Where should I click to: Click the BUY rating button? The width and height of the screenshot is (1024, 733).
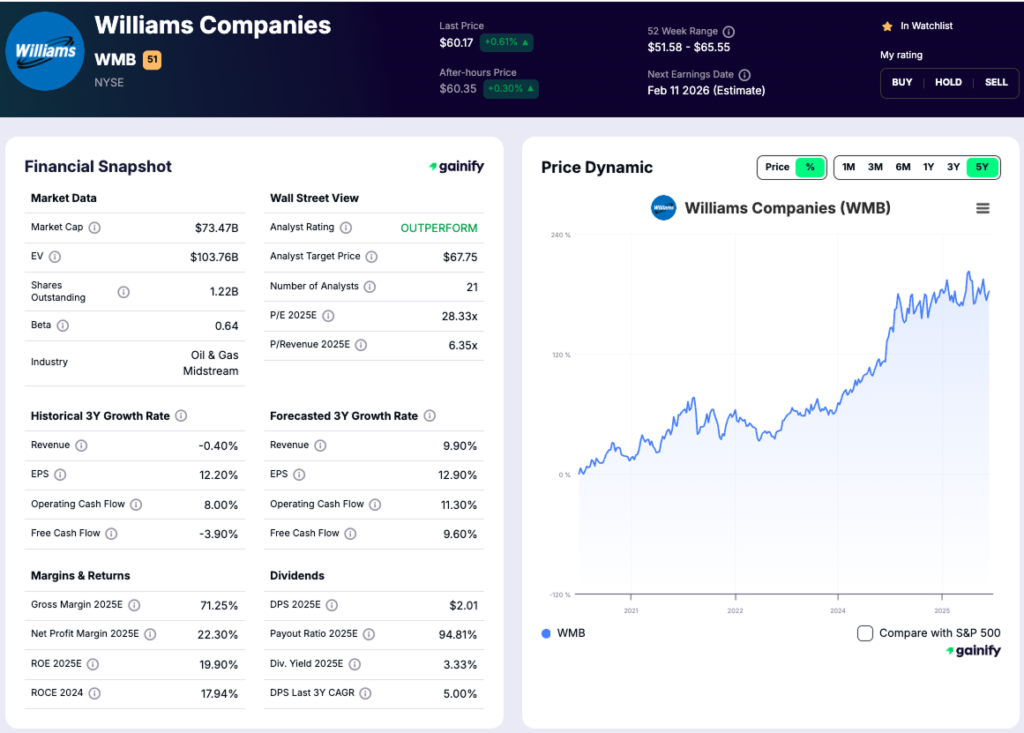tap(901, 82)
